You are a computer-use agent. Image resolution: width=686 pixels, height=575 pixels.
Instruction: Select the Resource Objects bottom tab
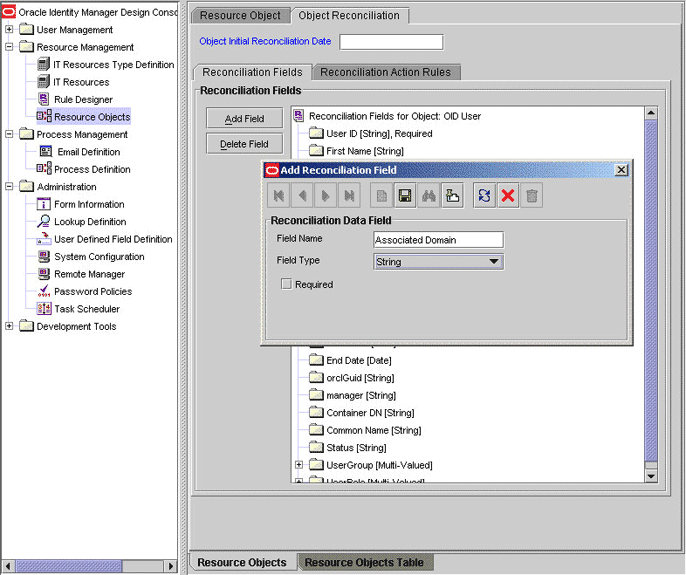[x=242, y=562]
